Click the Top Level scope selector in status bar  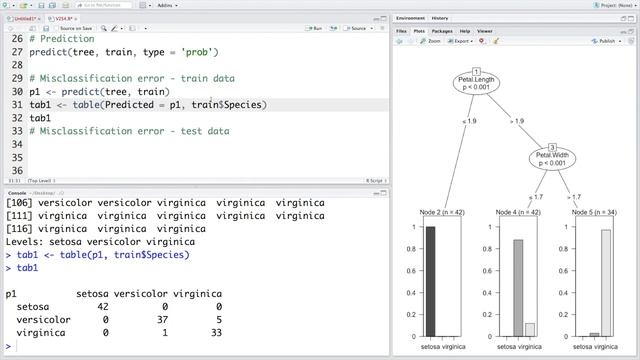tap(42, 180)
